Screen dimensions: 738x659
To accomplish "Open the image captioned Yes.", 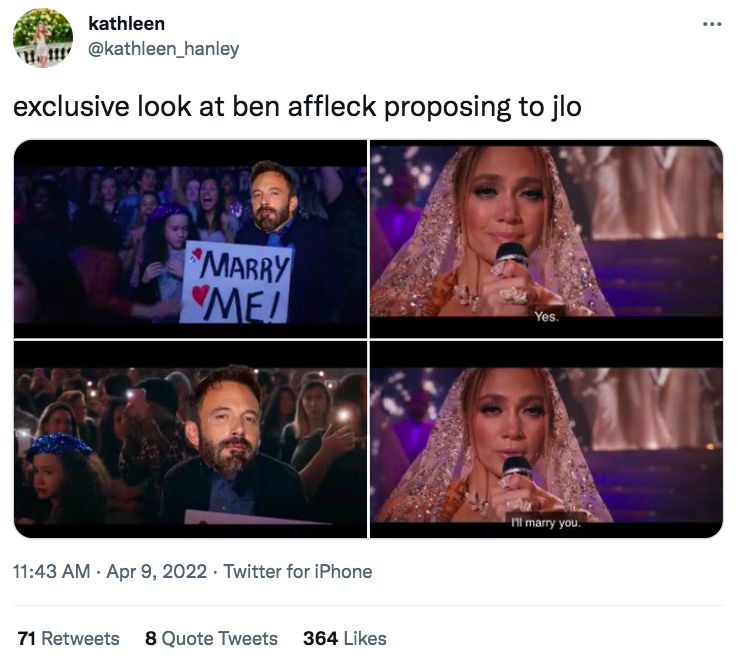I will pos(546,239).
